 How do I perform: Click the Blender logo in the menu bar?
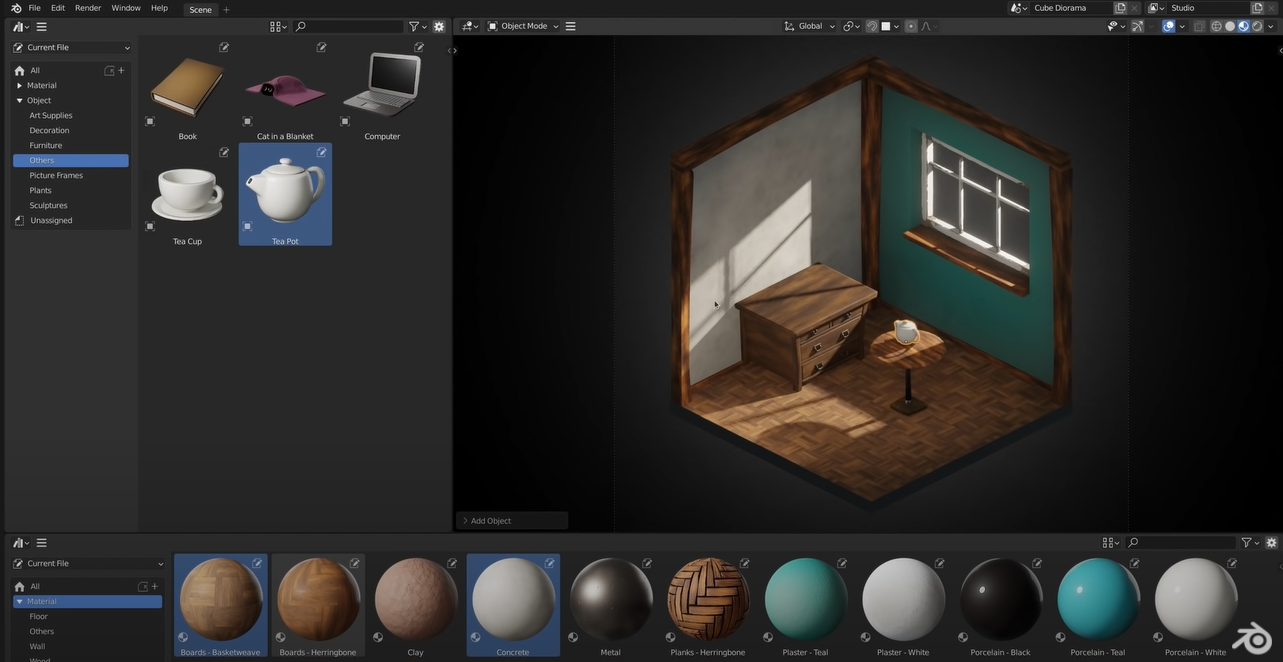(15, 8)
